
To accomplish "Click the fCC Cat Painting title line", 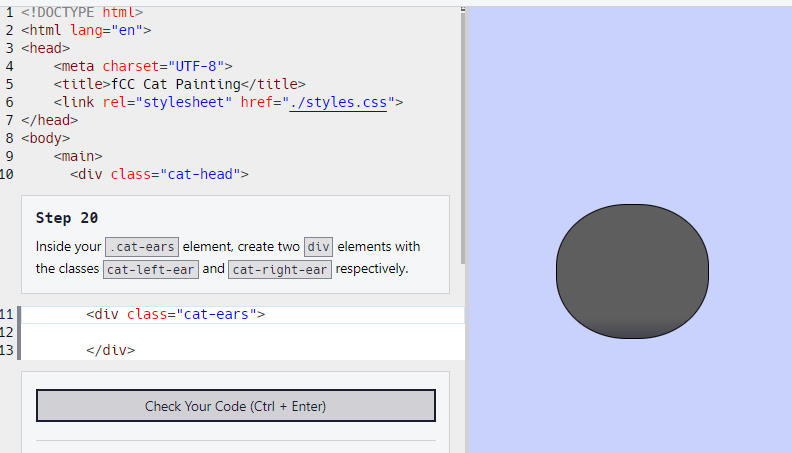I will point(179,84).
